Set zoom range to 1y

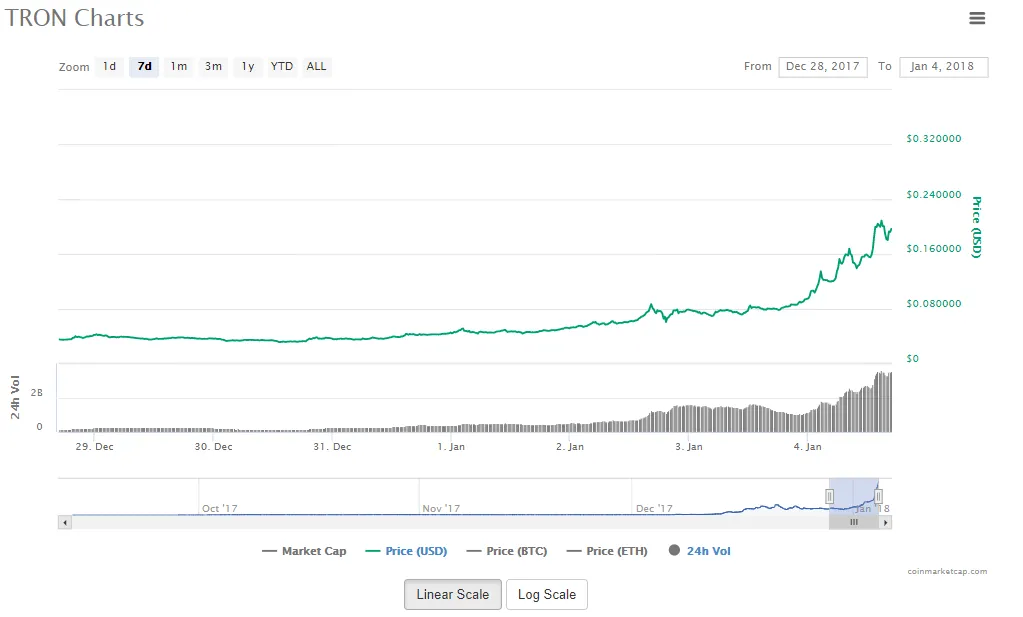coord(248,67)
